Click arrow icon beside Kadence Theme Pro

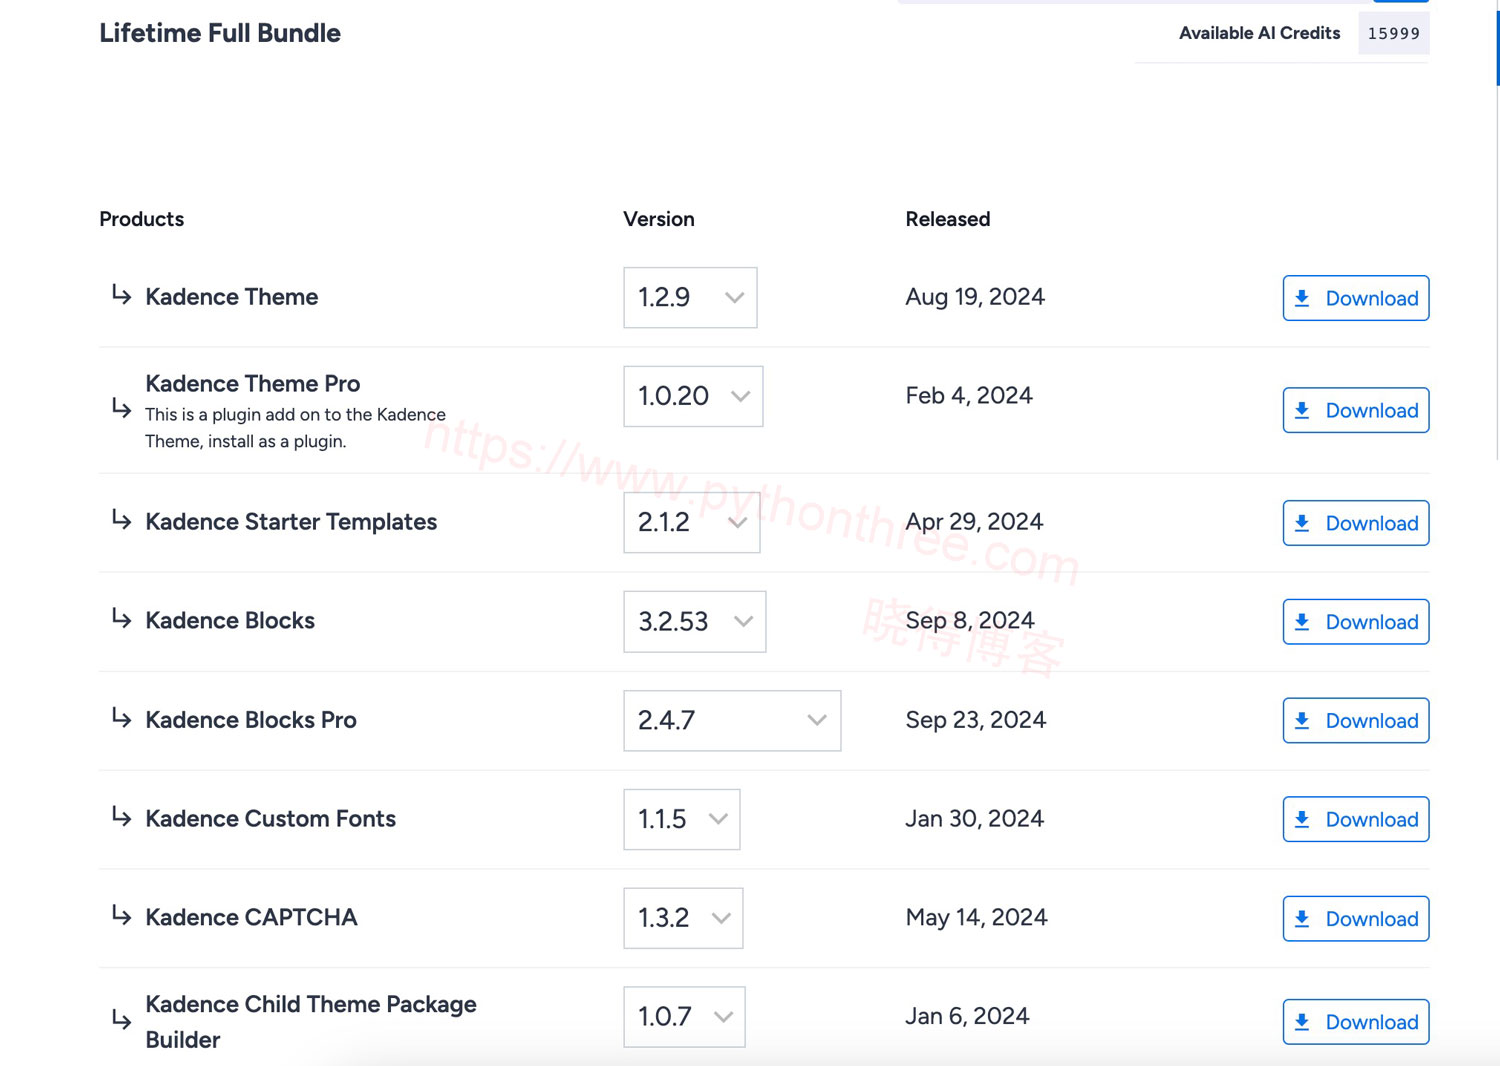[x=121, y=408]
